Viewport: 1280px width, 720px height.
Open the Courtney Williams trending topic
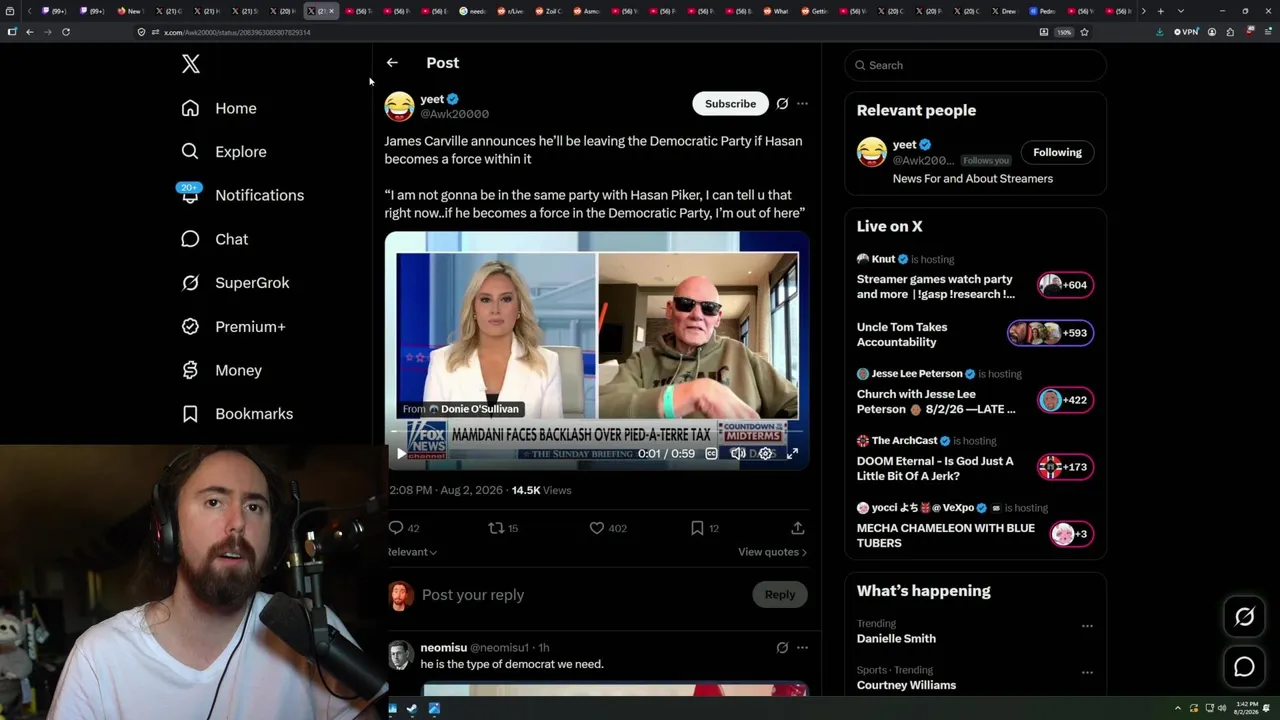[x=906, y=686]
